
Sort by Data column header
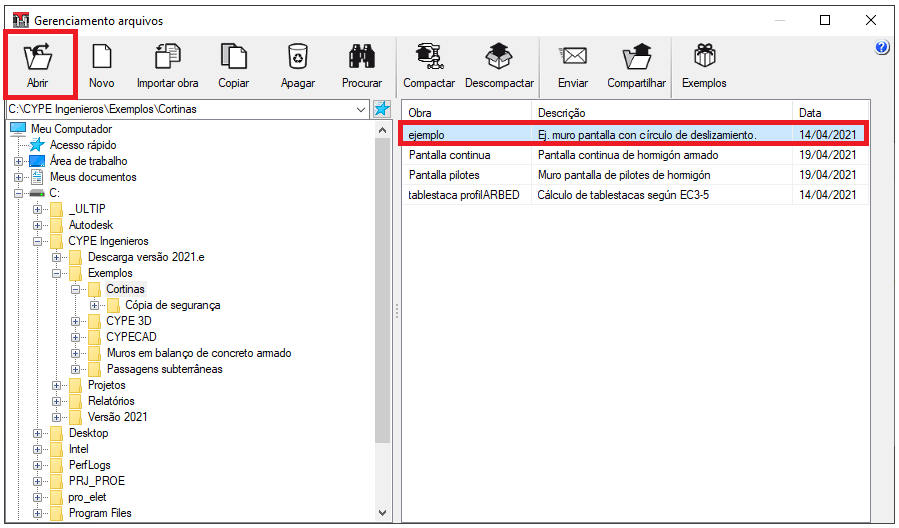830,113
